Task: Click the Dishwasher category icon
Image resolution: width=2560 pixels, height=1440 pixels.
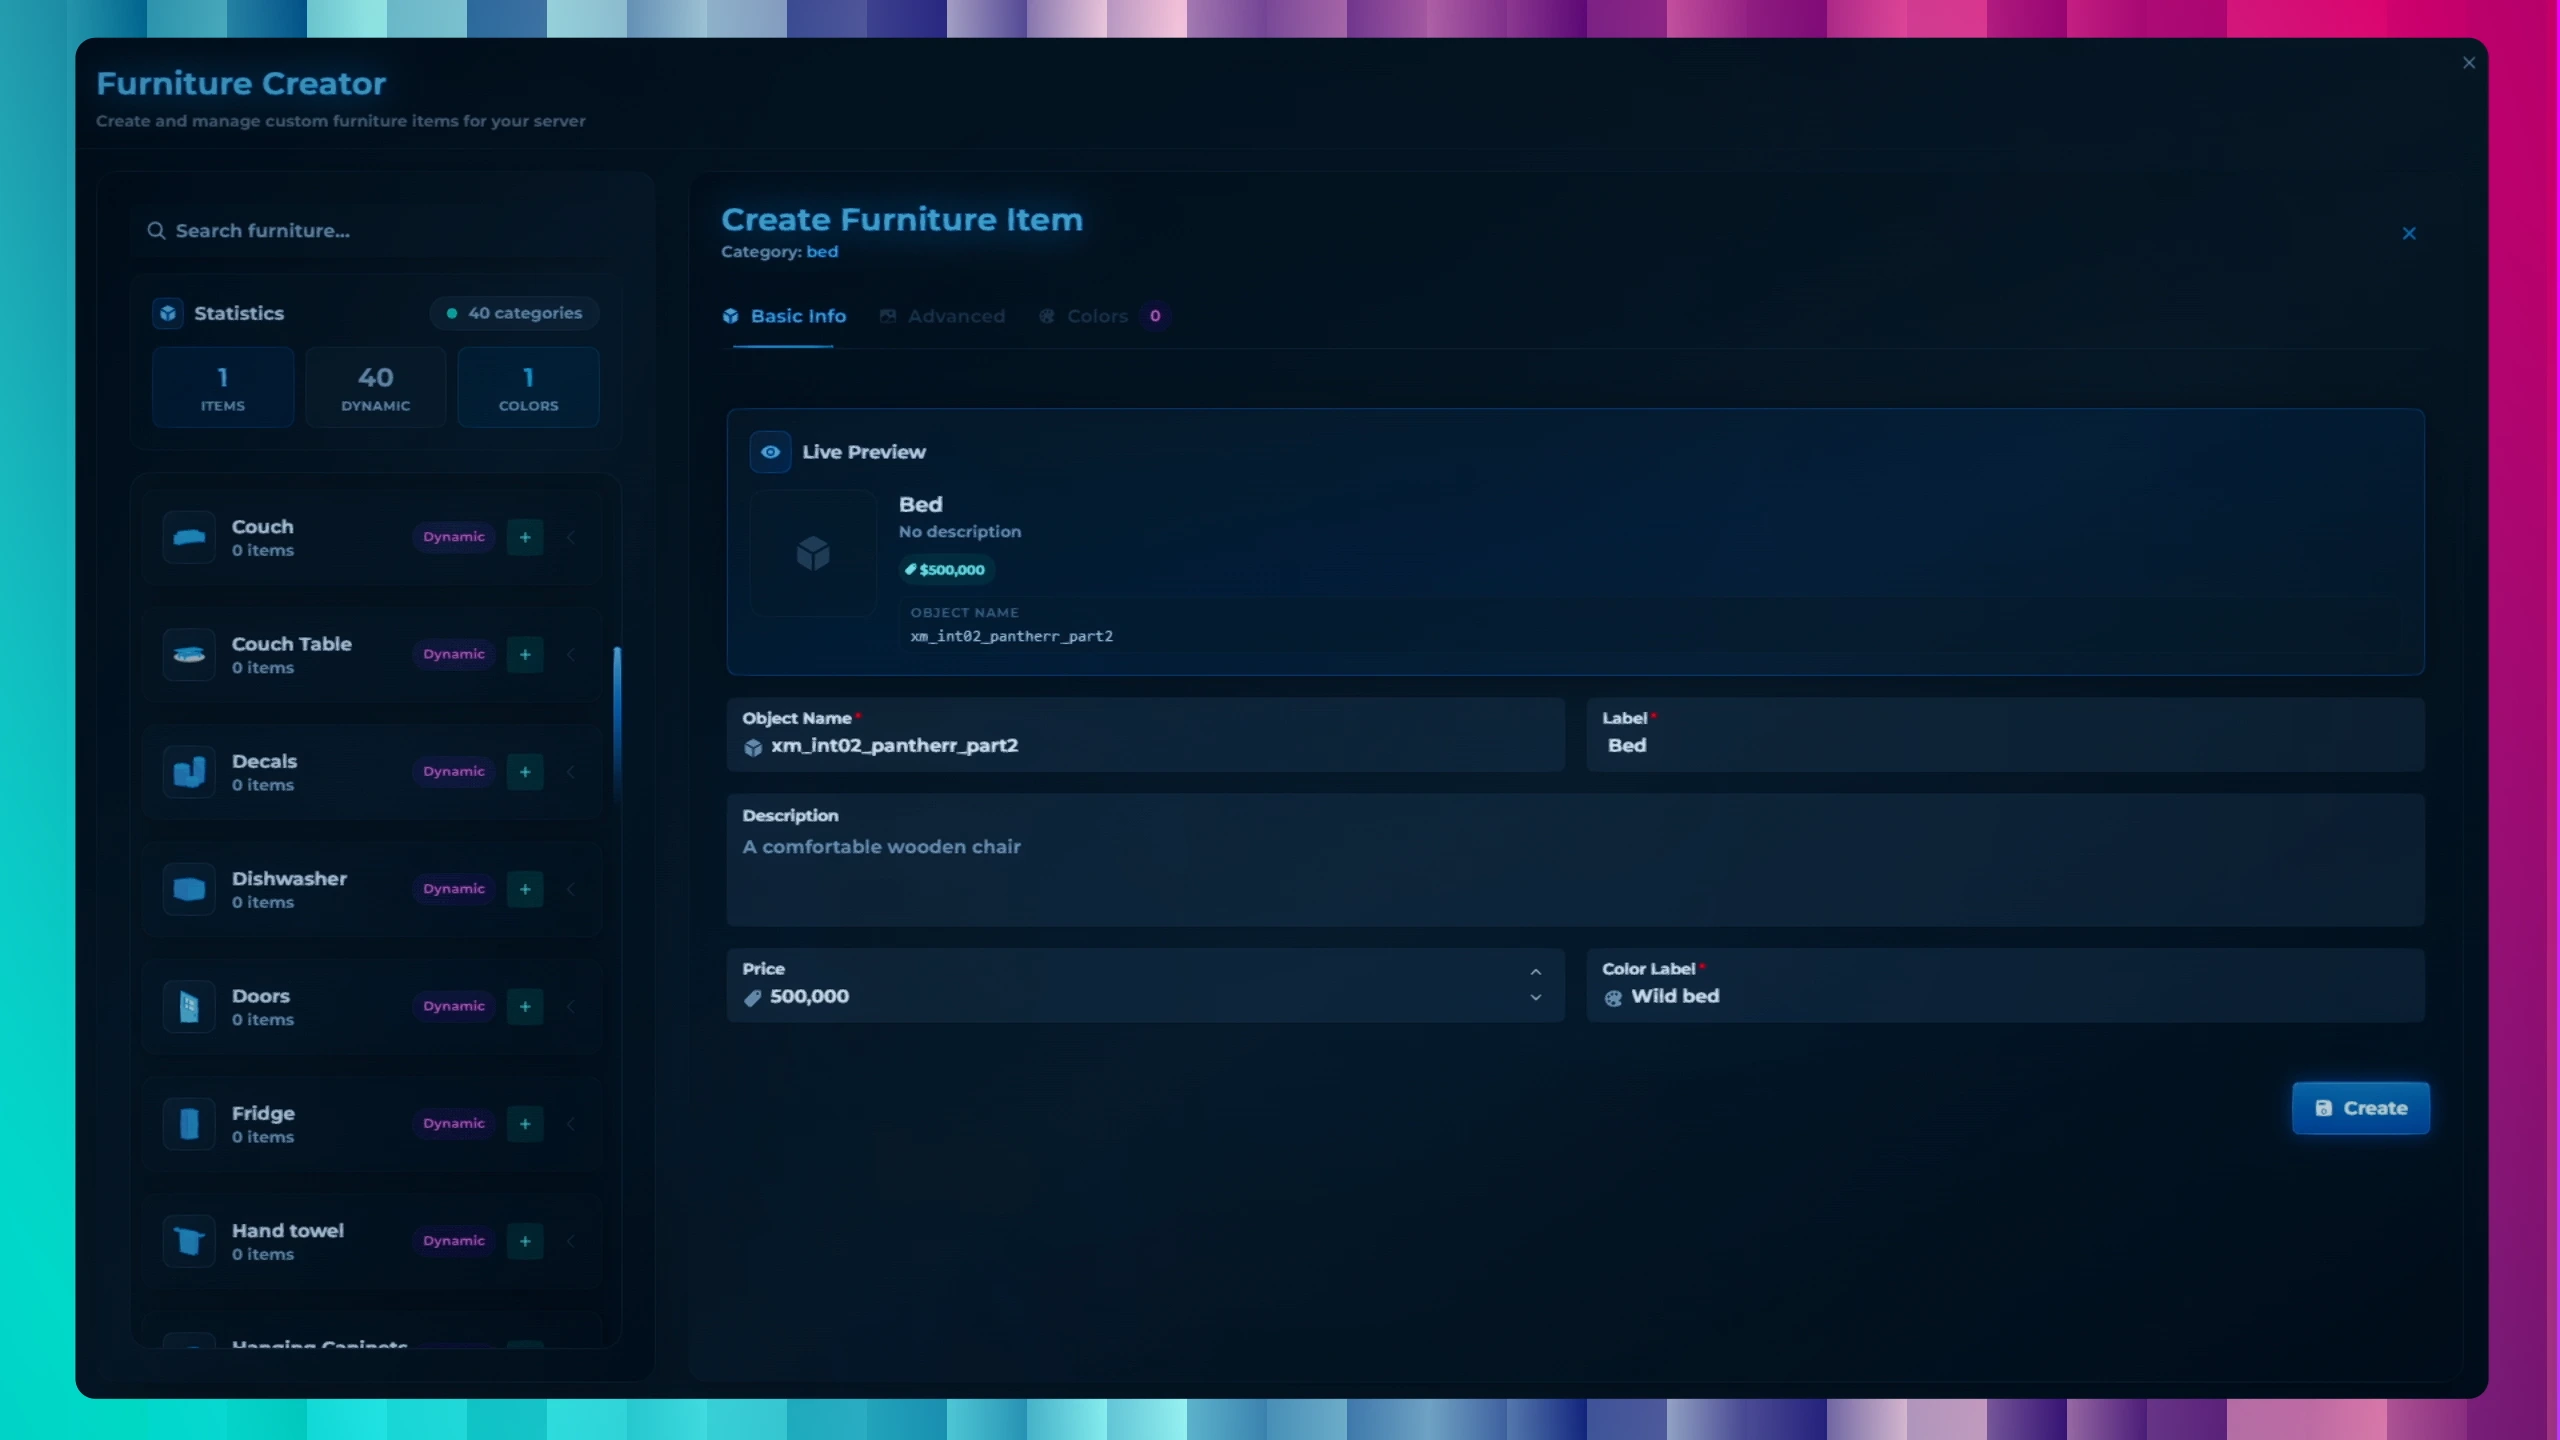Action: pyautogui.click(x=189, y=889)
